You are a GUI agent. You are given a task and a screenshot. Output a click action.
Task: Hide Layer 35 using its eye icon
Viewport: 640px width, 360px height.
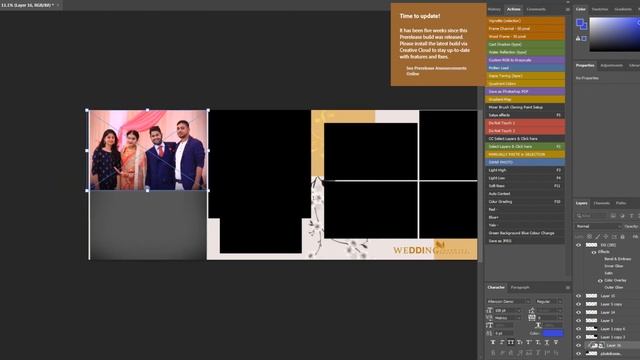tap(578, 296)
